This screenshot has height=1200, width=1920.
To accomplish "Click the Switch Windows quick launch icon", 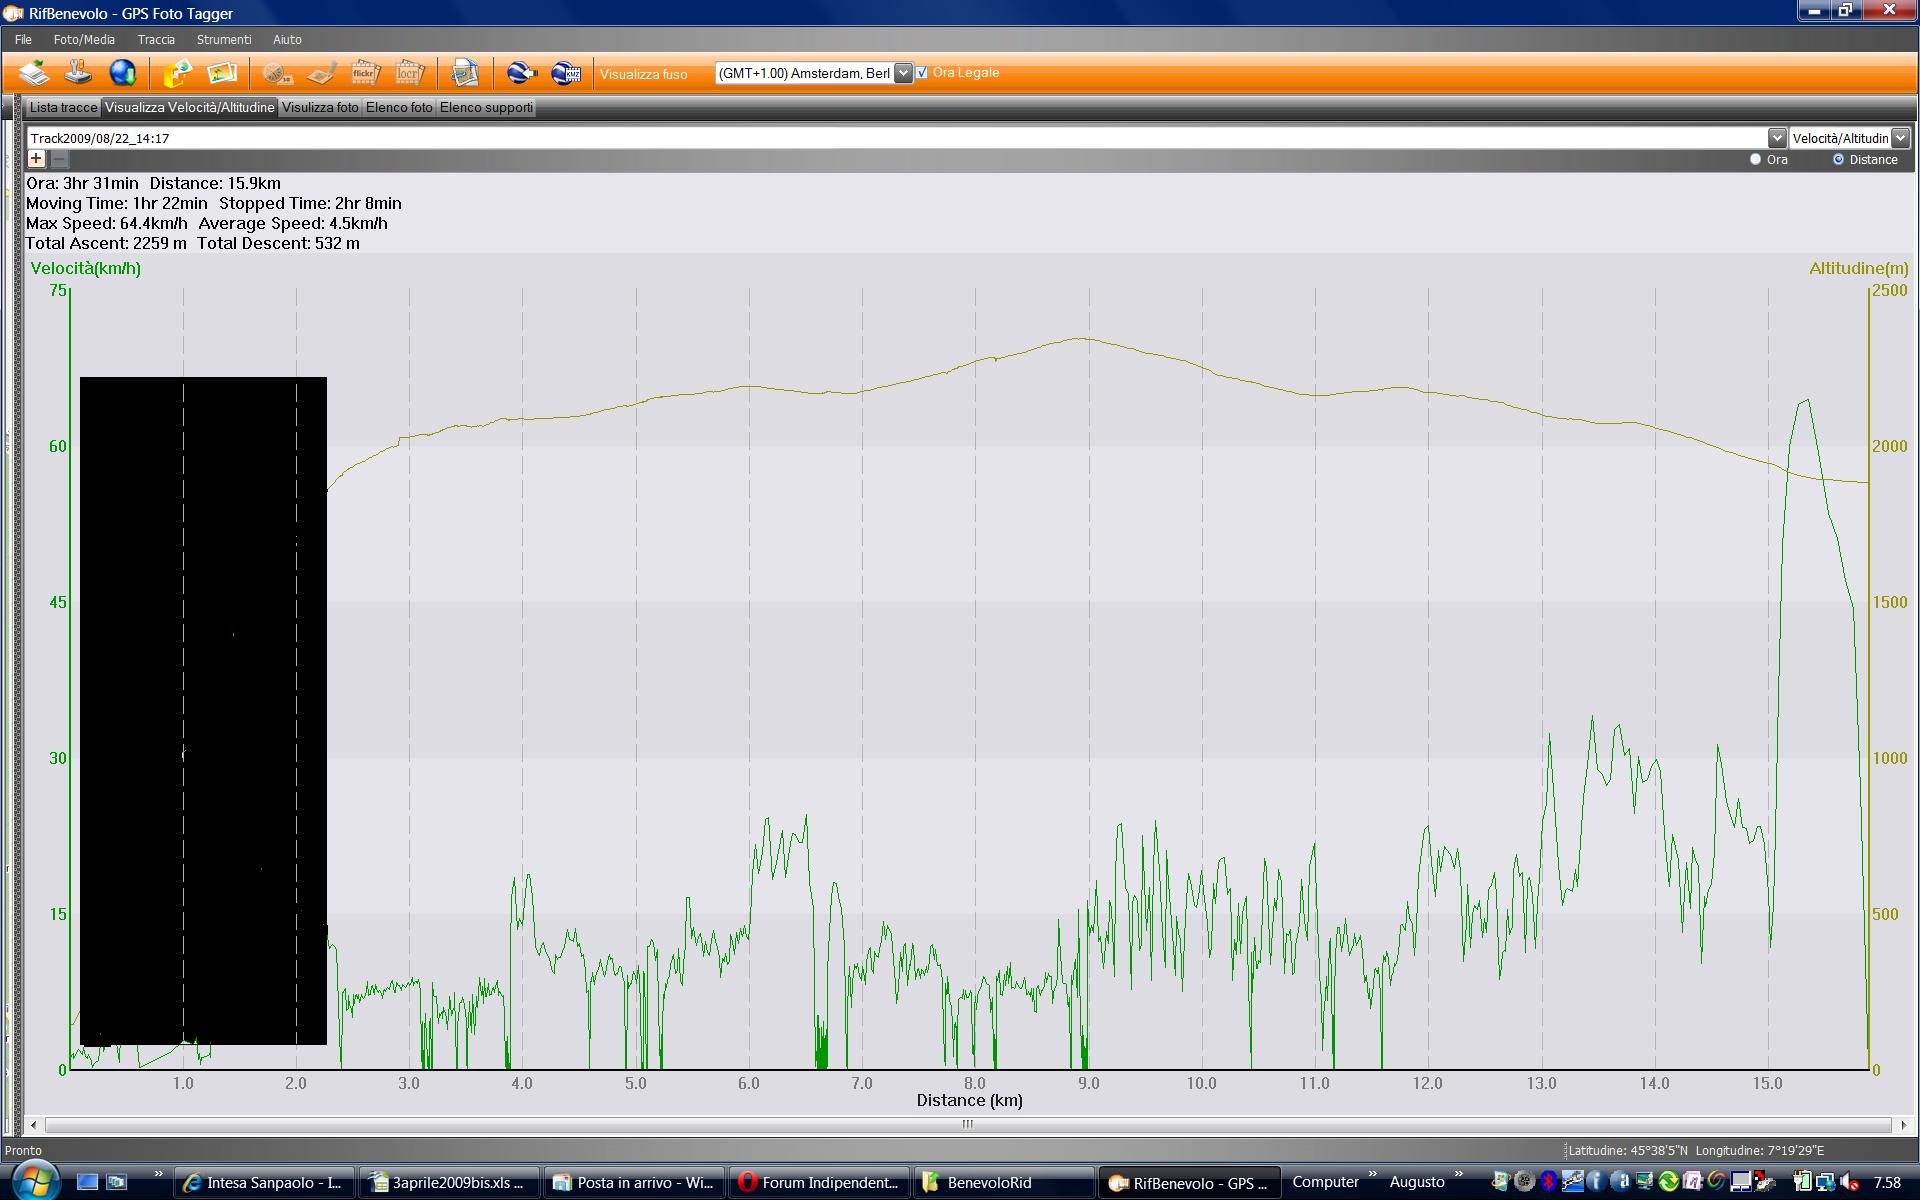I will (x=117, y=1181).
